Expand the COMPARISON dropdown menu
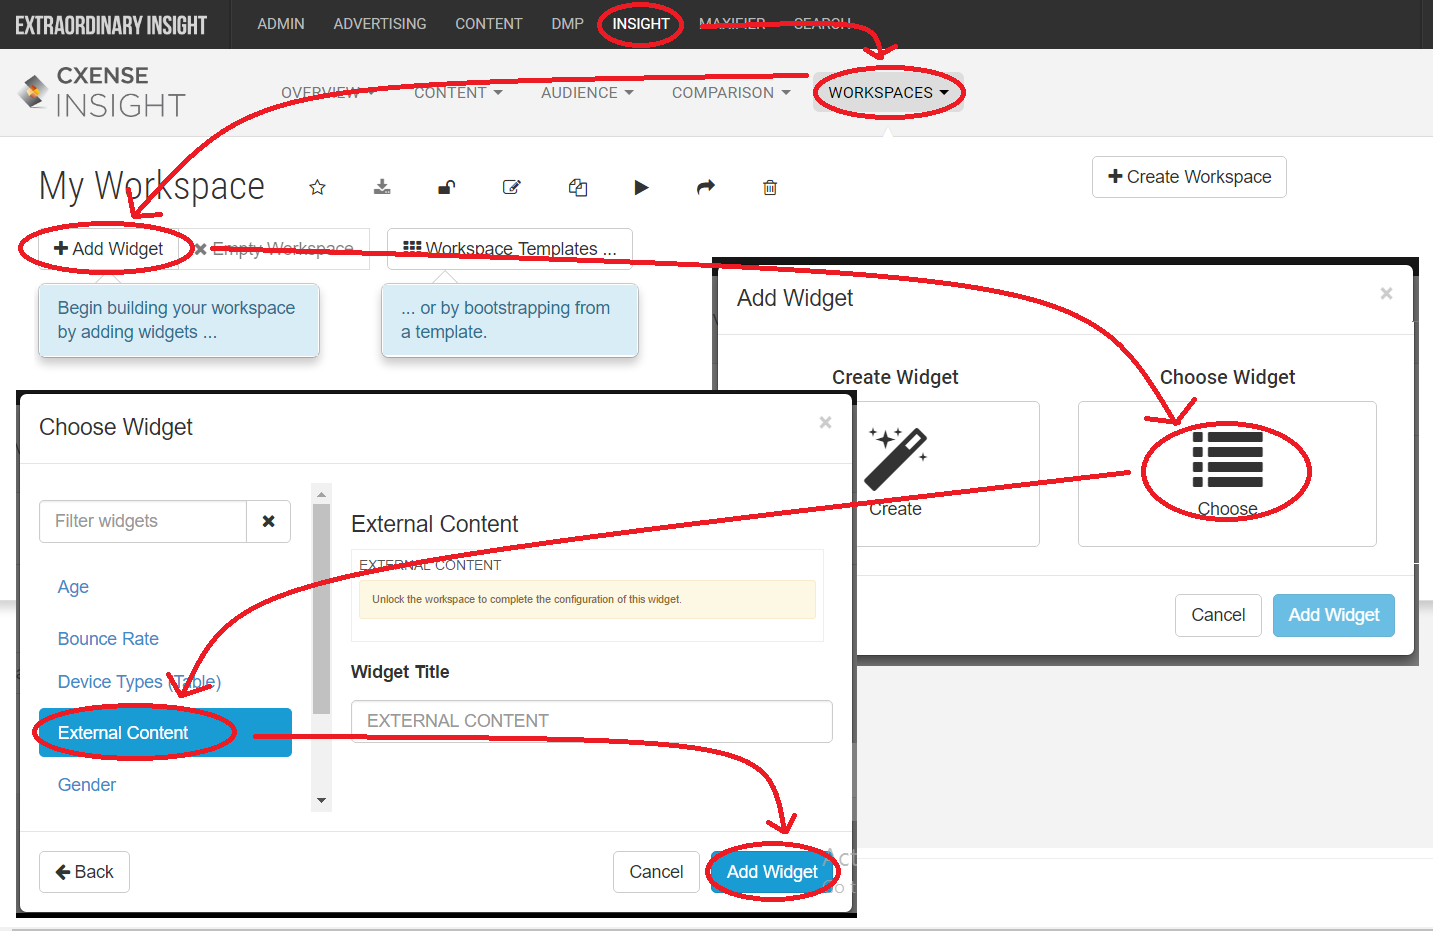 [731, 93]
